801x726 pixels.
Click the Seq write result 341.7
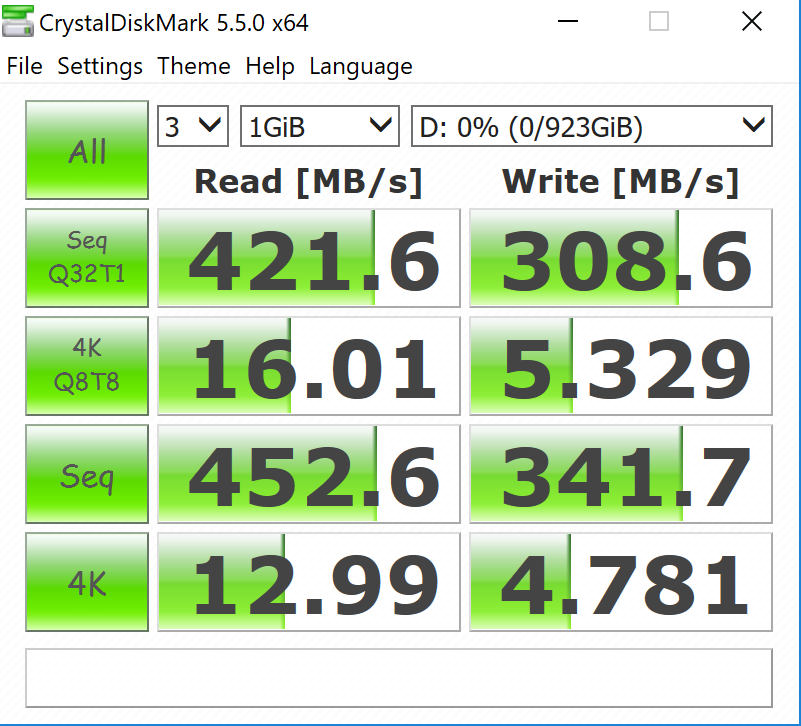pos(621,474)
